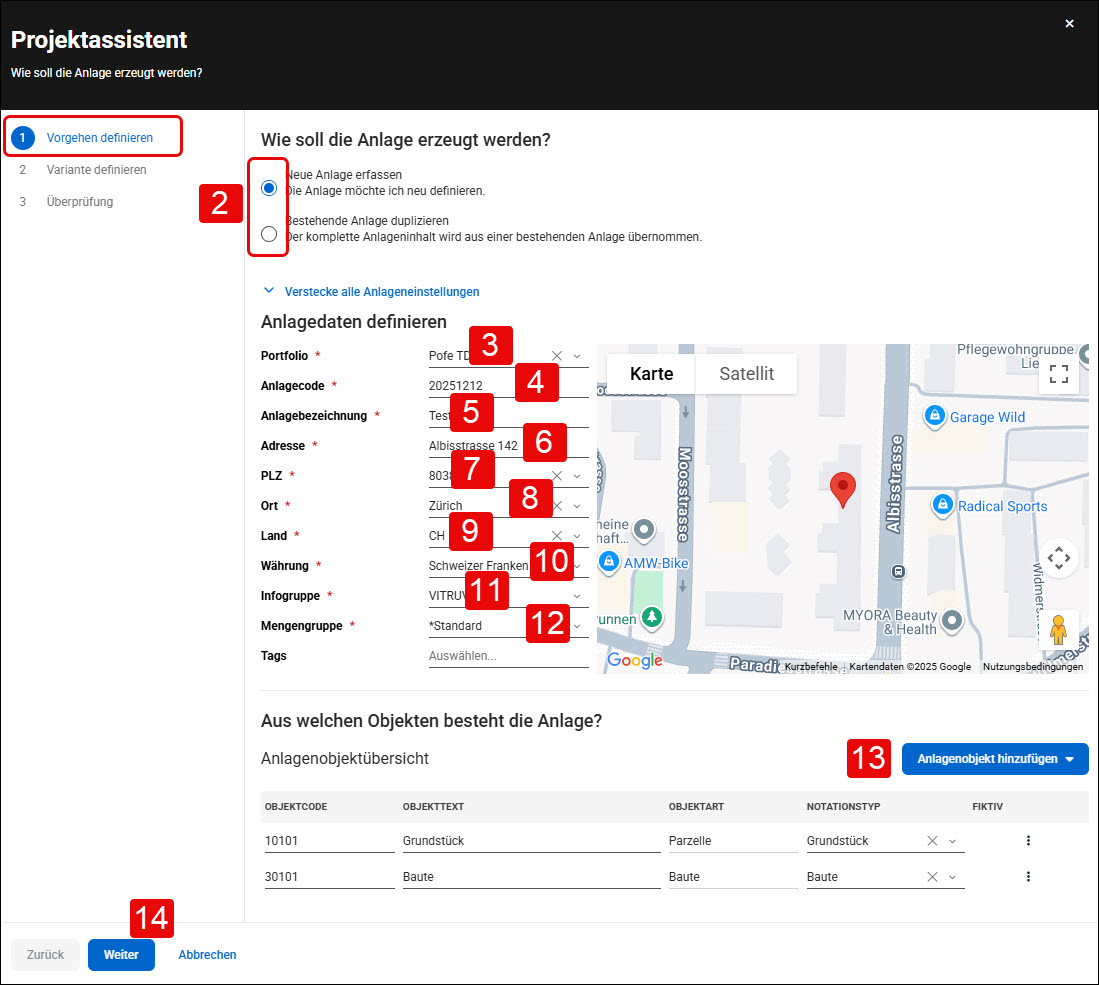The image size is (1099, 985).
Task: Open fullscreen view of the map
Action: click(x=1058, y=374)
